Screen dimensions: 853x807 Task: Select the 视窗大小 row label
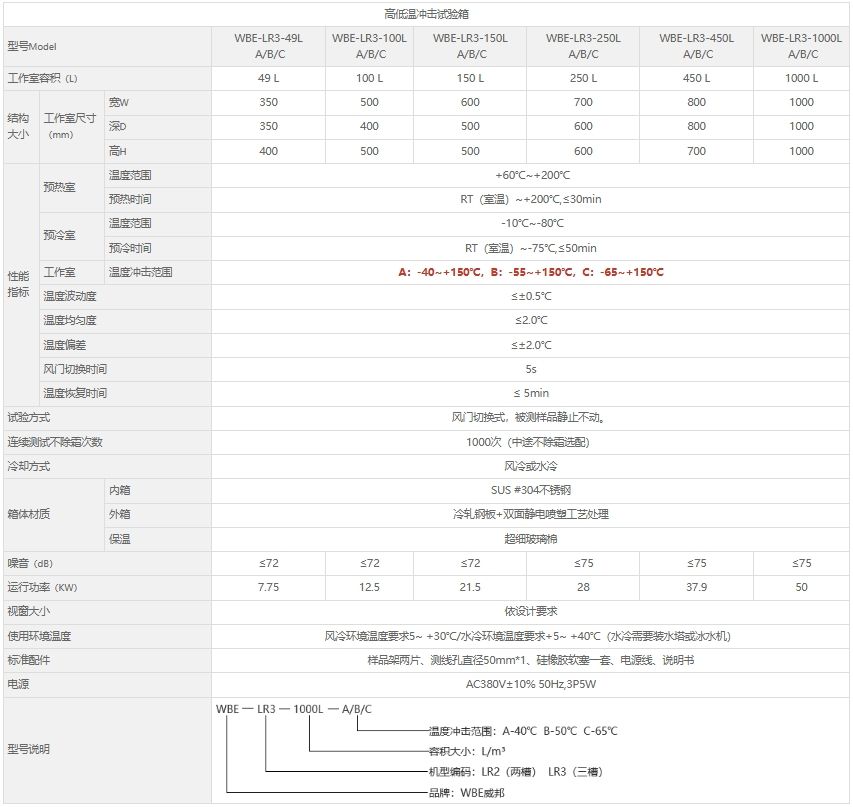(x=29, y=611)
